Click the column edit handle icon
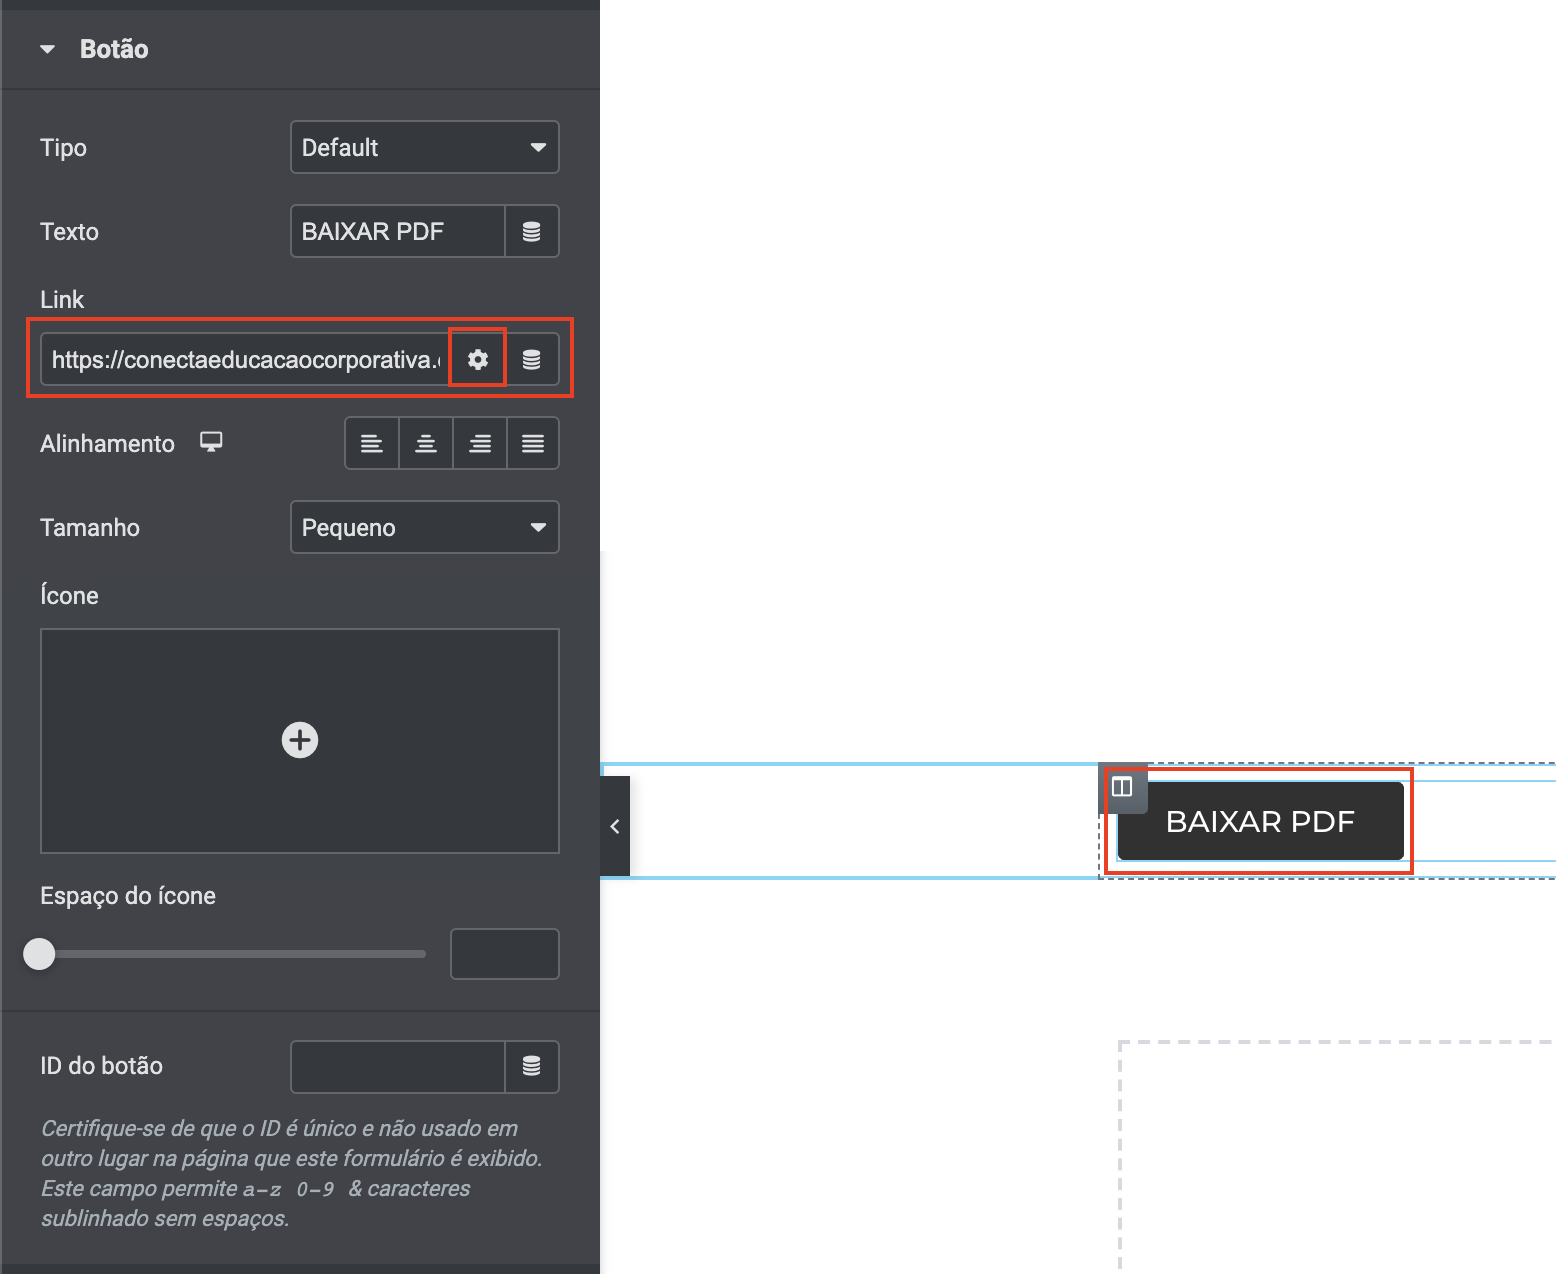 (1122, 787)
